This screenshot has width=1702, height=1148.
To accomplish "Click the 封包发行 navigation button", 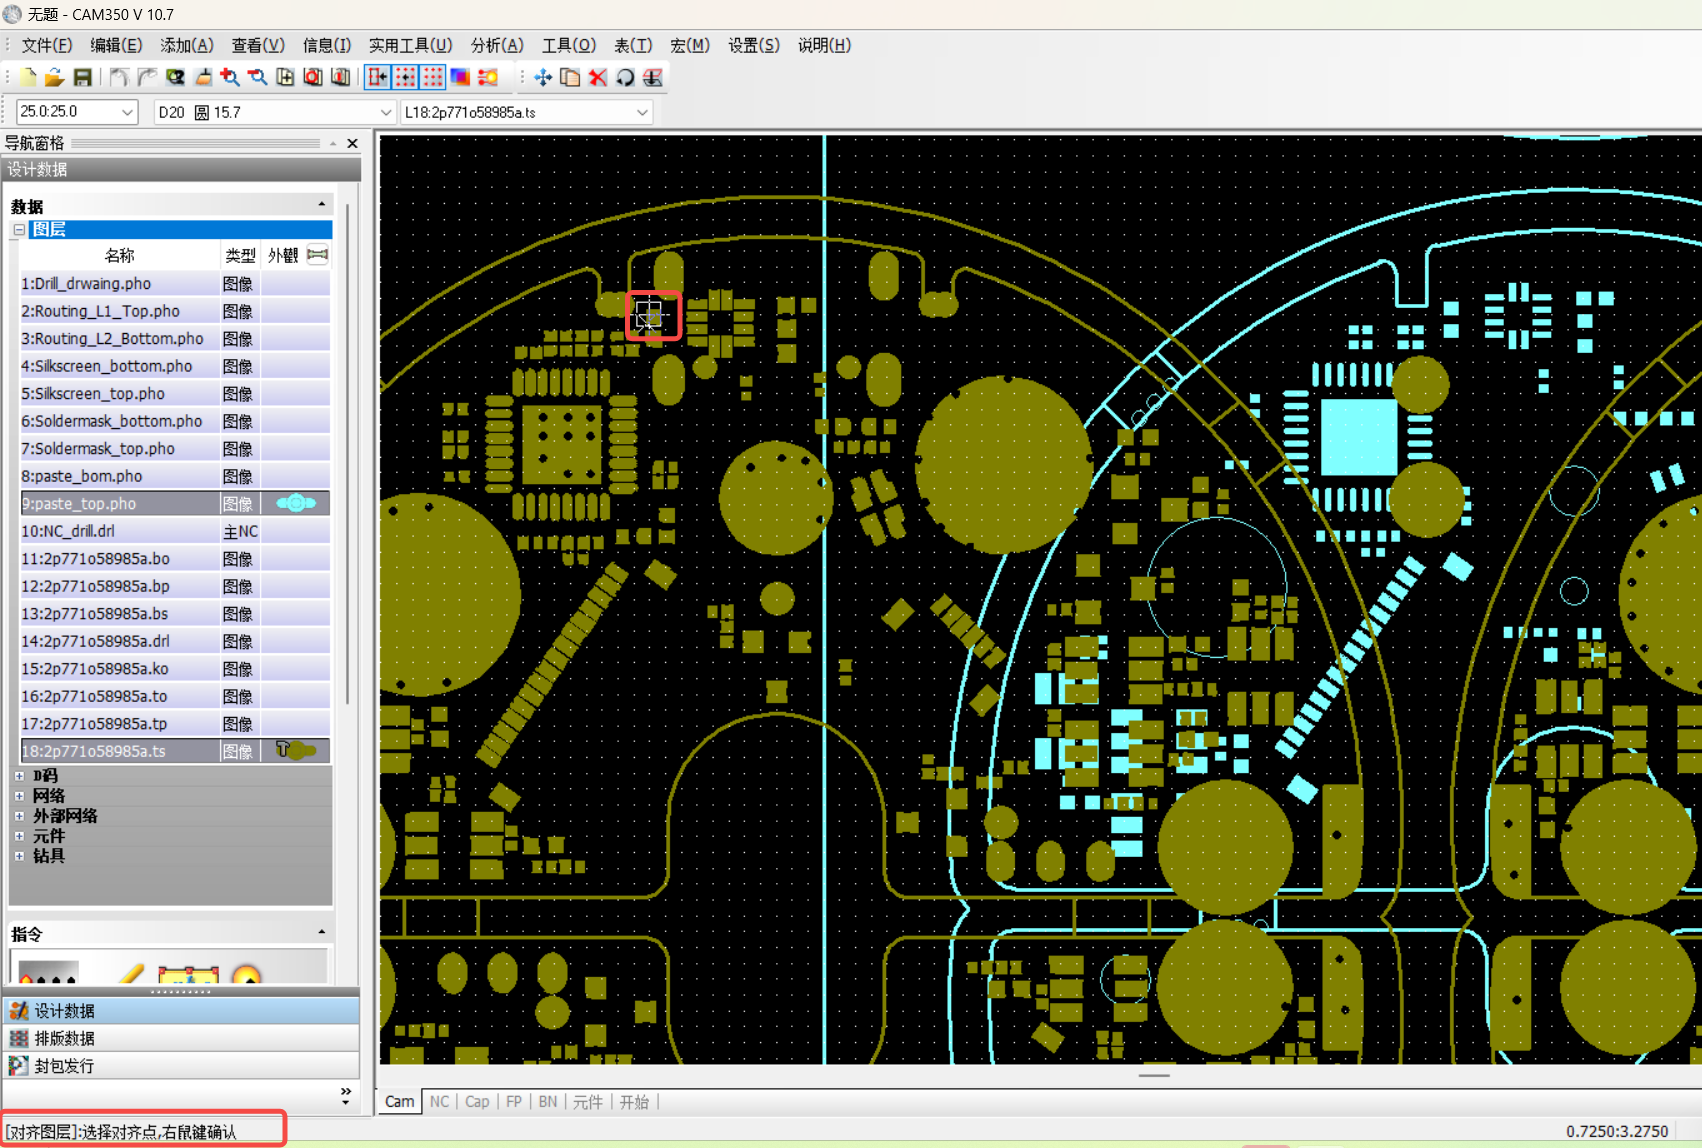I will tap(180, 1066).
